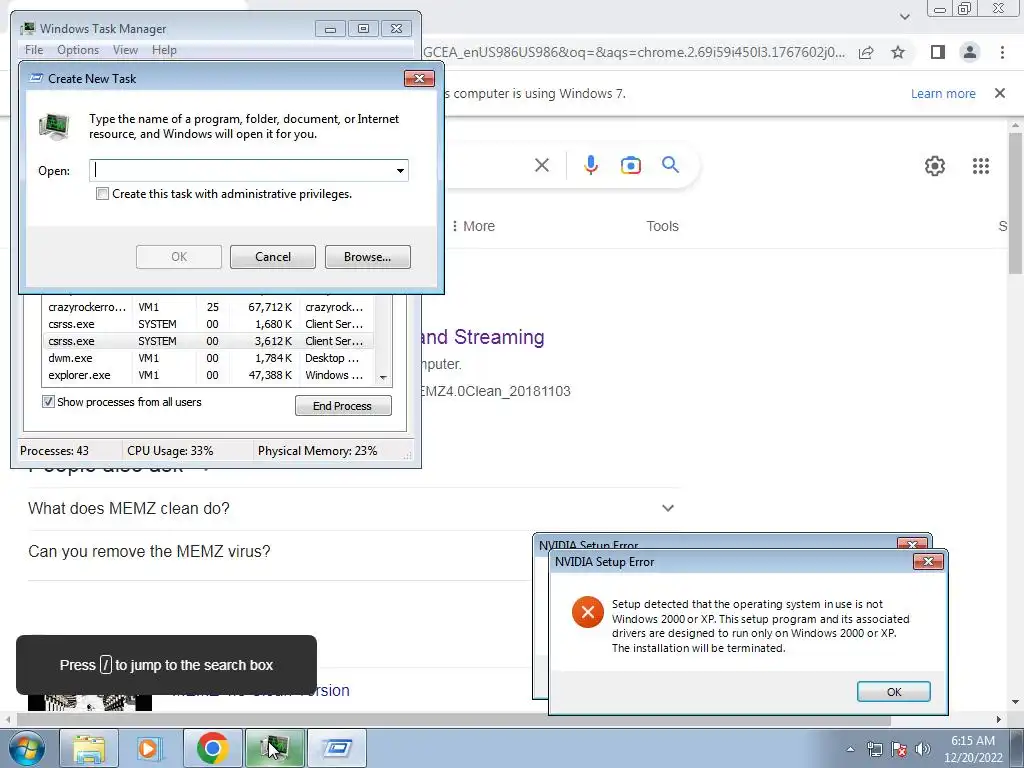This screenshot has width=1024, height=768.
Task: Open Google quick settings gear
Action: [935, 166]
